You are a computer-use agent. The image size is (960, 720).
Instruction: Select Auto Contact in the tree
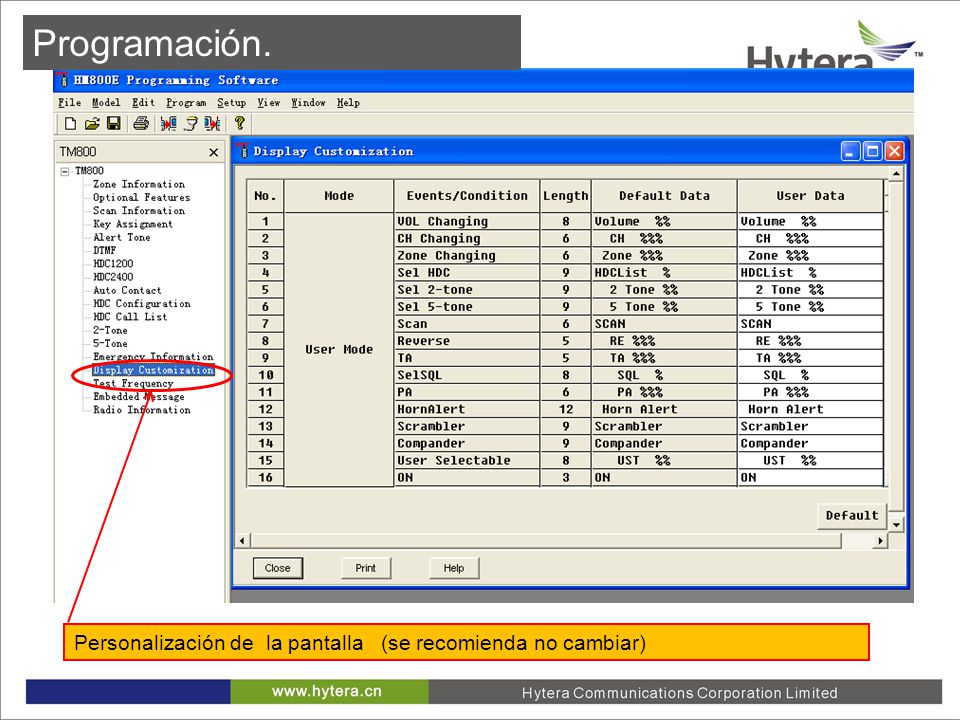click(x=127, y=290)
